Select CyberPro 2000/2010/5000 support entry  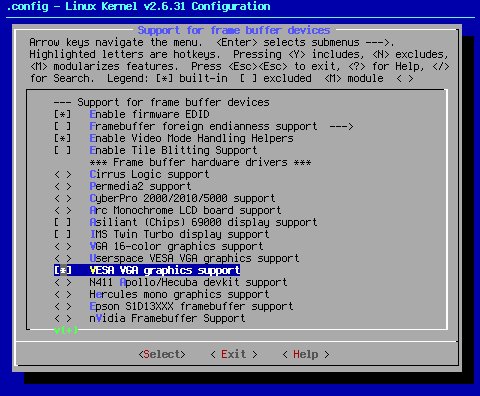tap(182, 198)
